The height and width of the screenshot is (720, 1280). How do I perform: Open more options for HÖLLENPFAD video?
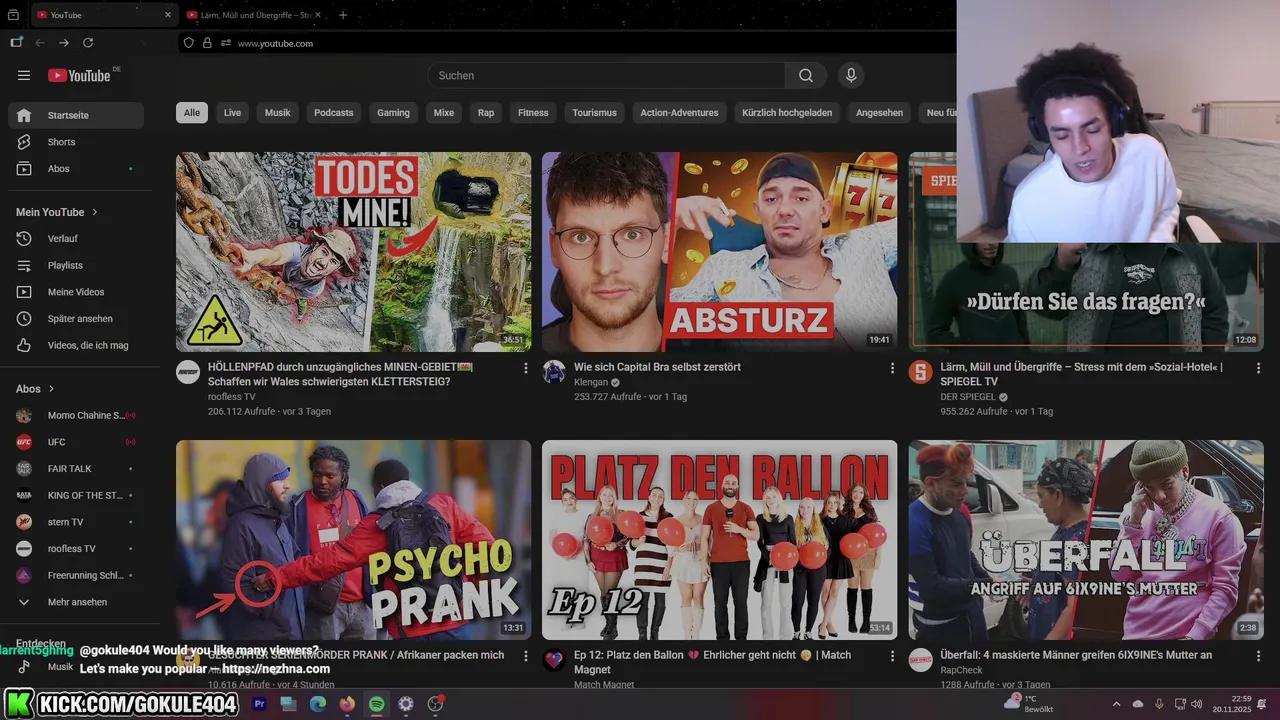tap(526, 369)
